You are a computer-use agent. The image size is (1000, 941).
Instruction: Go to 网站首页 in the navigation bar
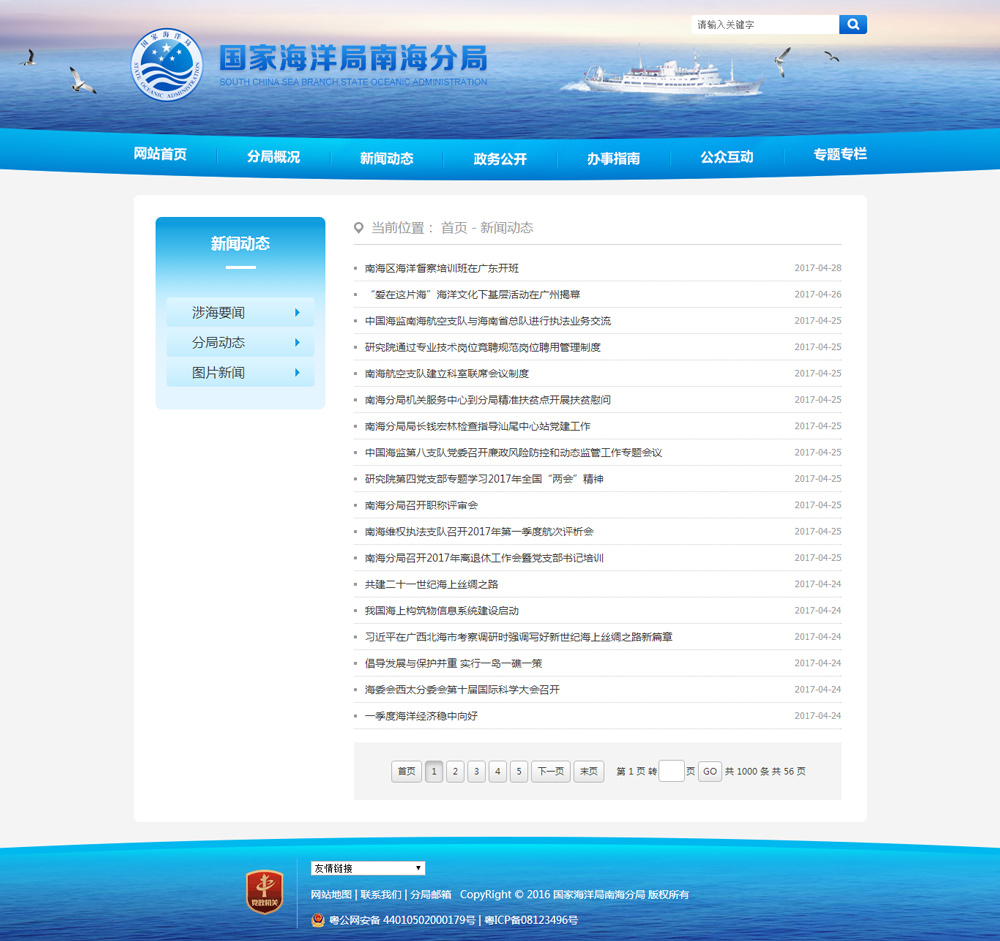pos(160,154)
